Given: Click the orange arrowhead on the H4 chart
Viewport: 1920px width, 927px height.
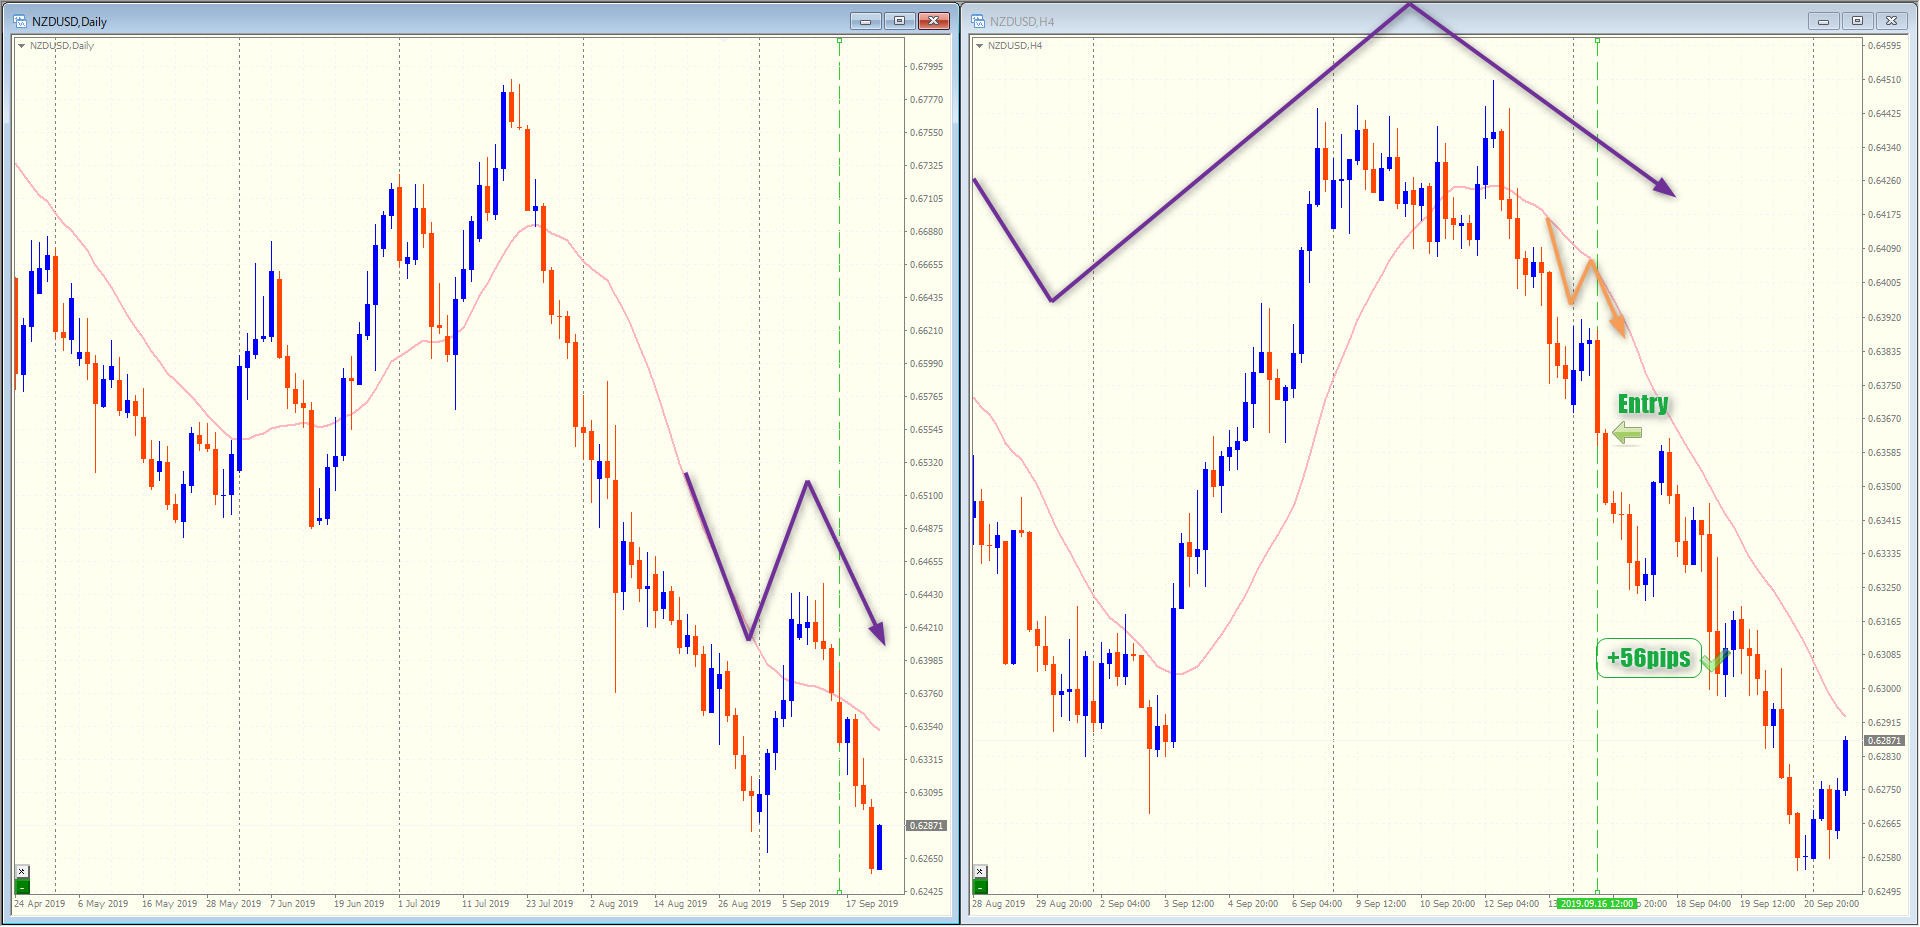Looking at the screenshot, I should (x=1617, y=326).
